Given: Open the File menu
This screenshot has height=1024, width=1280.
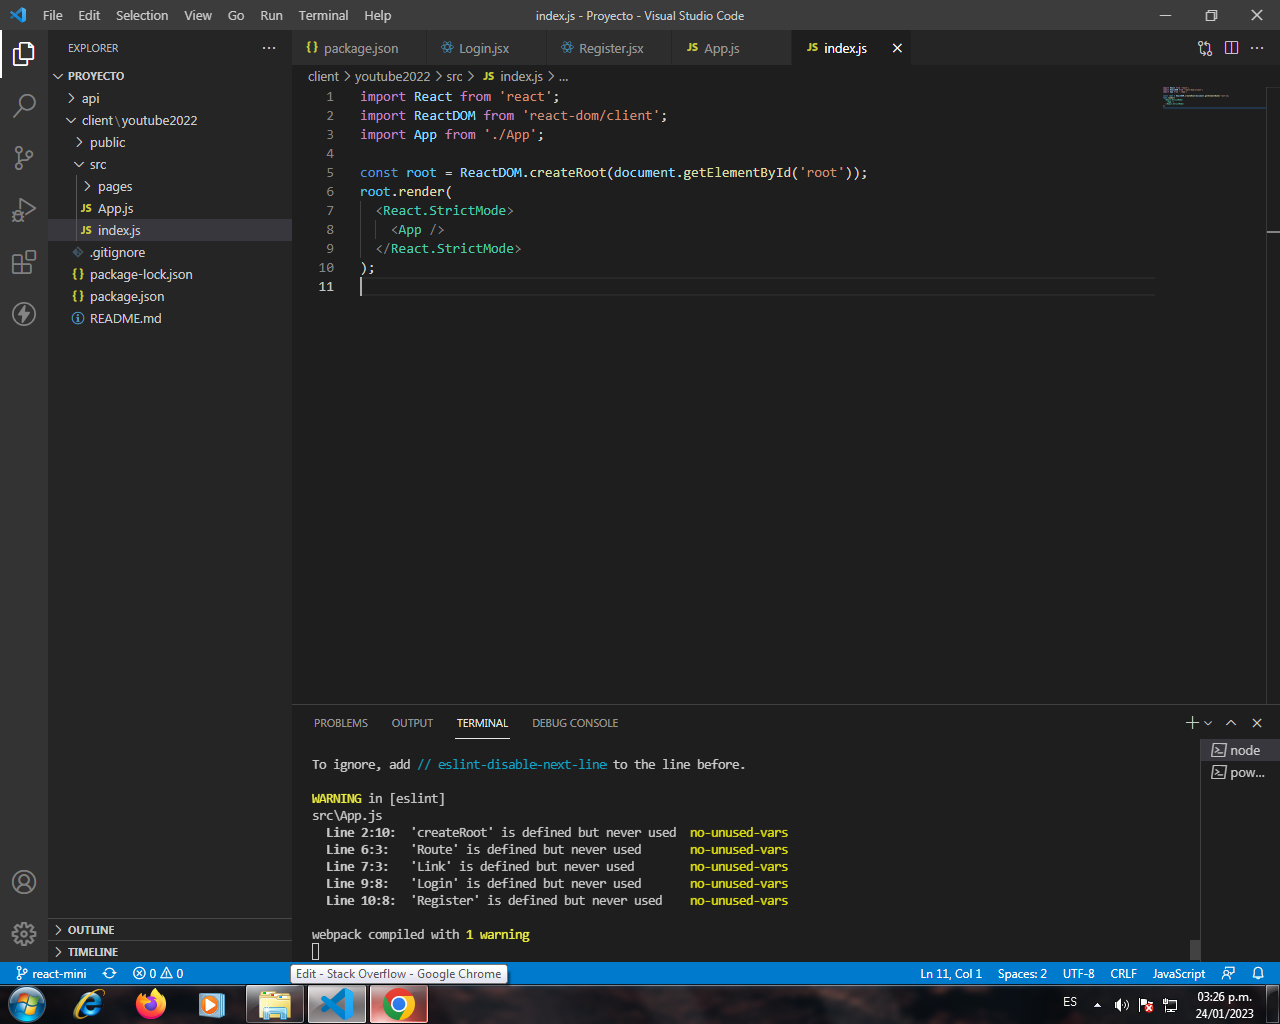Looking at the screenshot, I should [53, 15].
